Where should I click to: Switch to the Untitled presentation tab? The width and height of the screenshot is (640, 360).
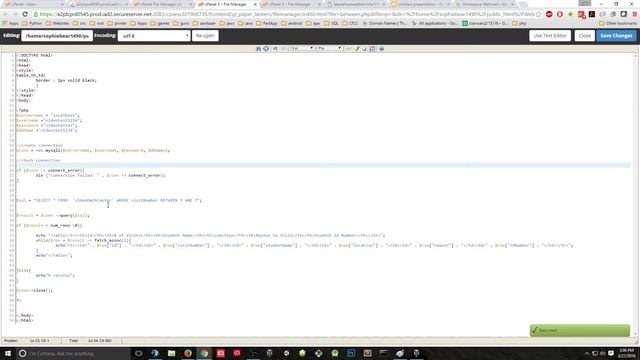(419, 4)
